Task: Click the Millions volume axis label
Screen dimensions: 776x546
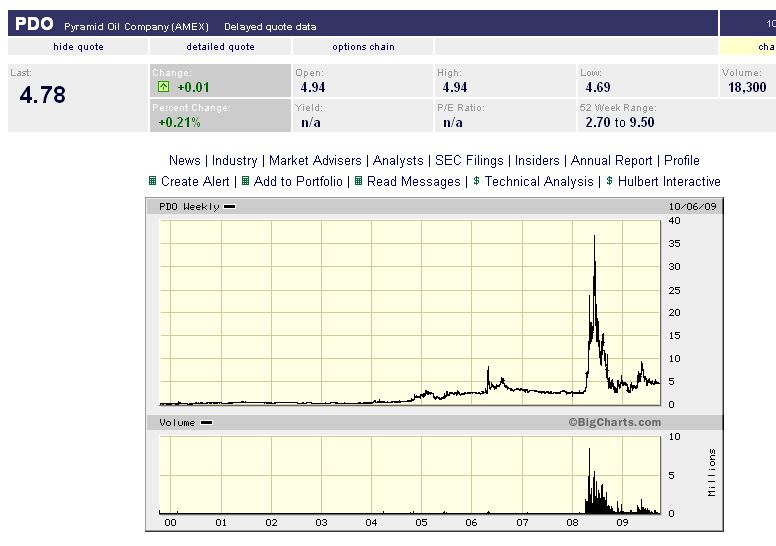Action: tap(712, 472)
